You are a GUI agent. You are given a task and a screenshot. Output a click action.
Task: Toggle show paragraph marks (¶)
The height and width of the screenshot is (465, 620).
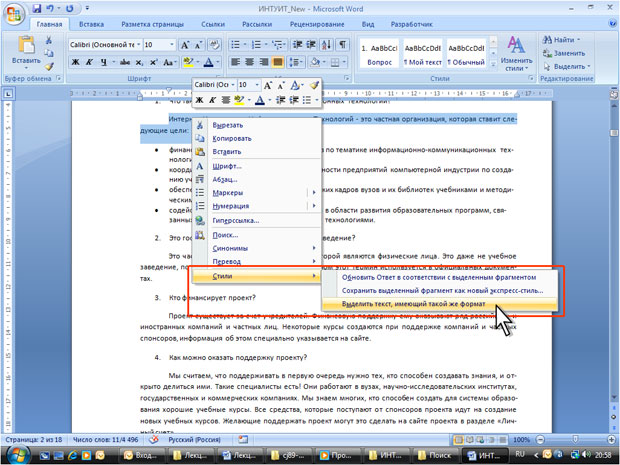342,45
